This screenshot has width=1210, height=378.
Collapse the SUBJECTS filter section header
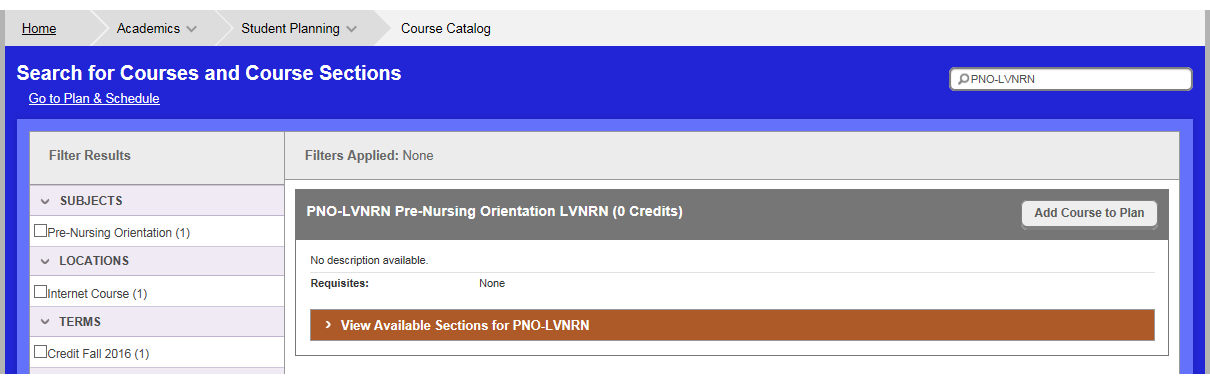[x=157, y=201]
